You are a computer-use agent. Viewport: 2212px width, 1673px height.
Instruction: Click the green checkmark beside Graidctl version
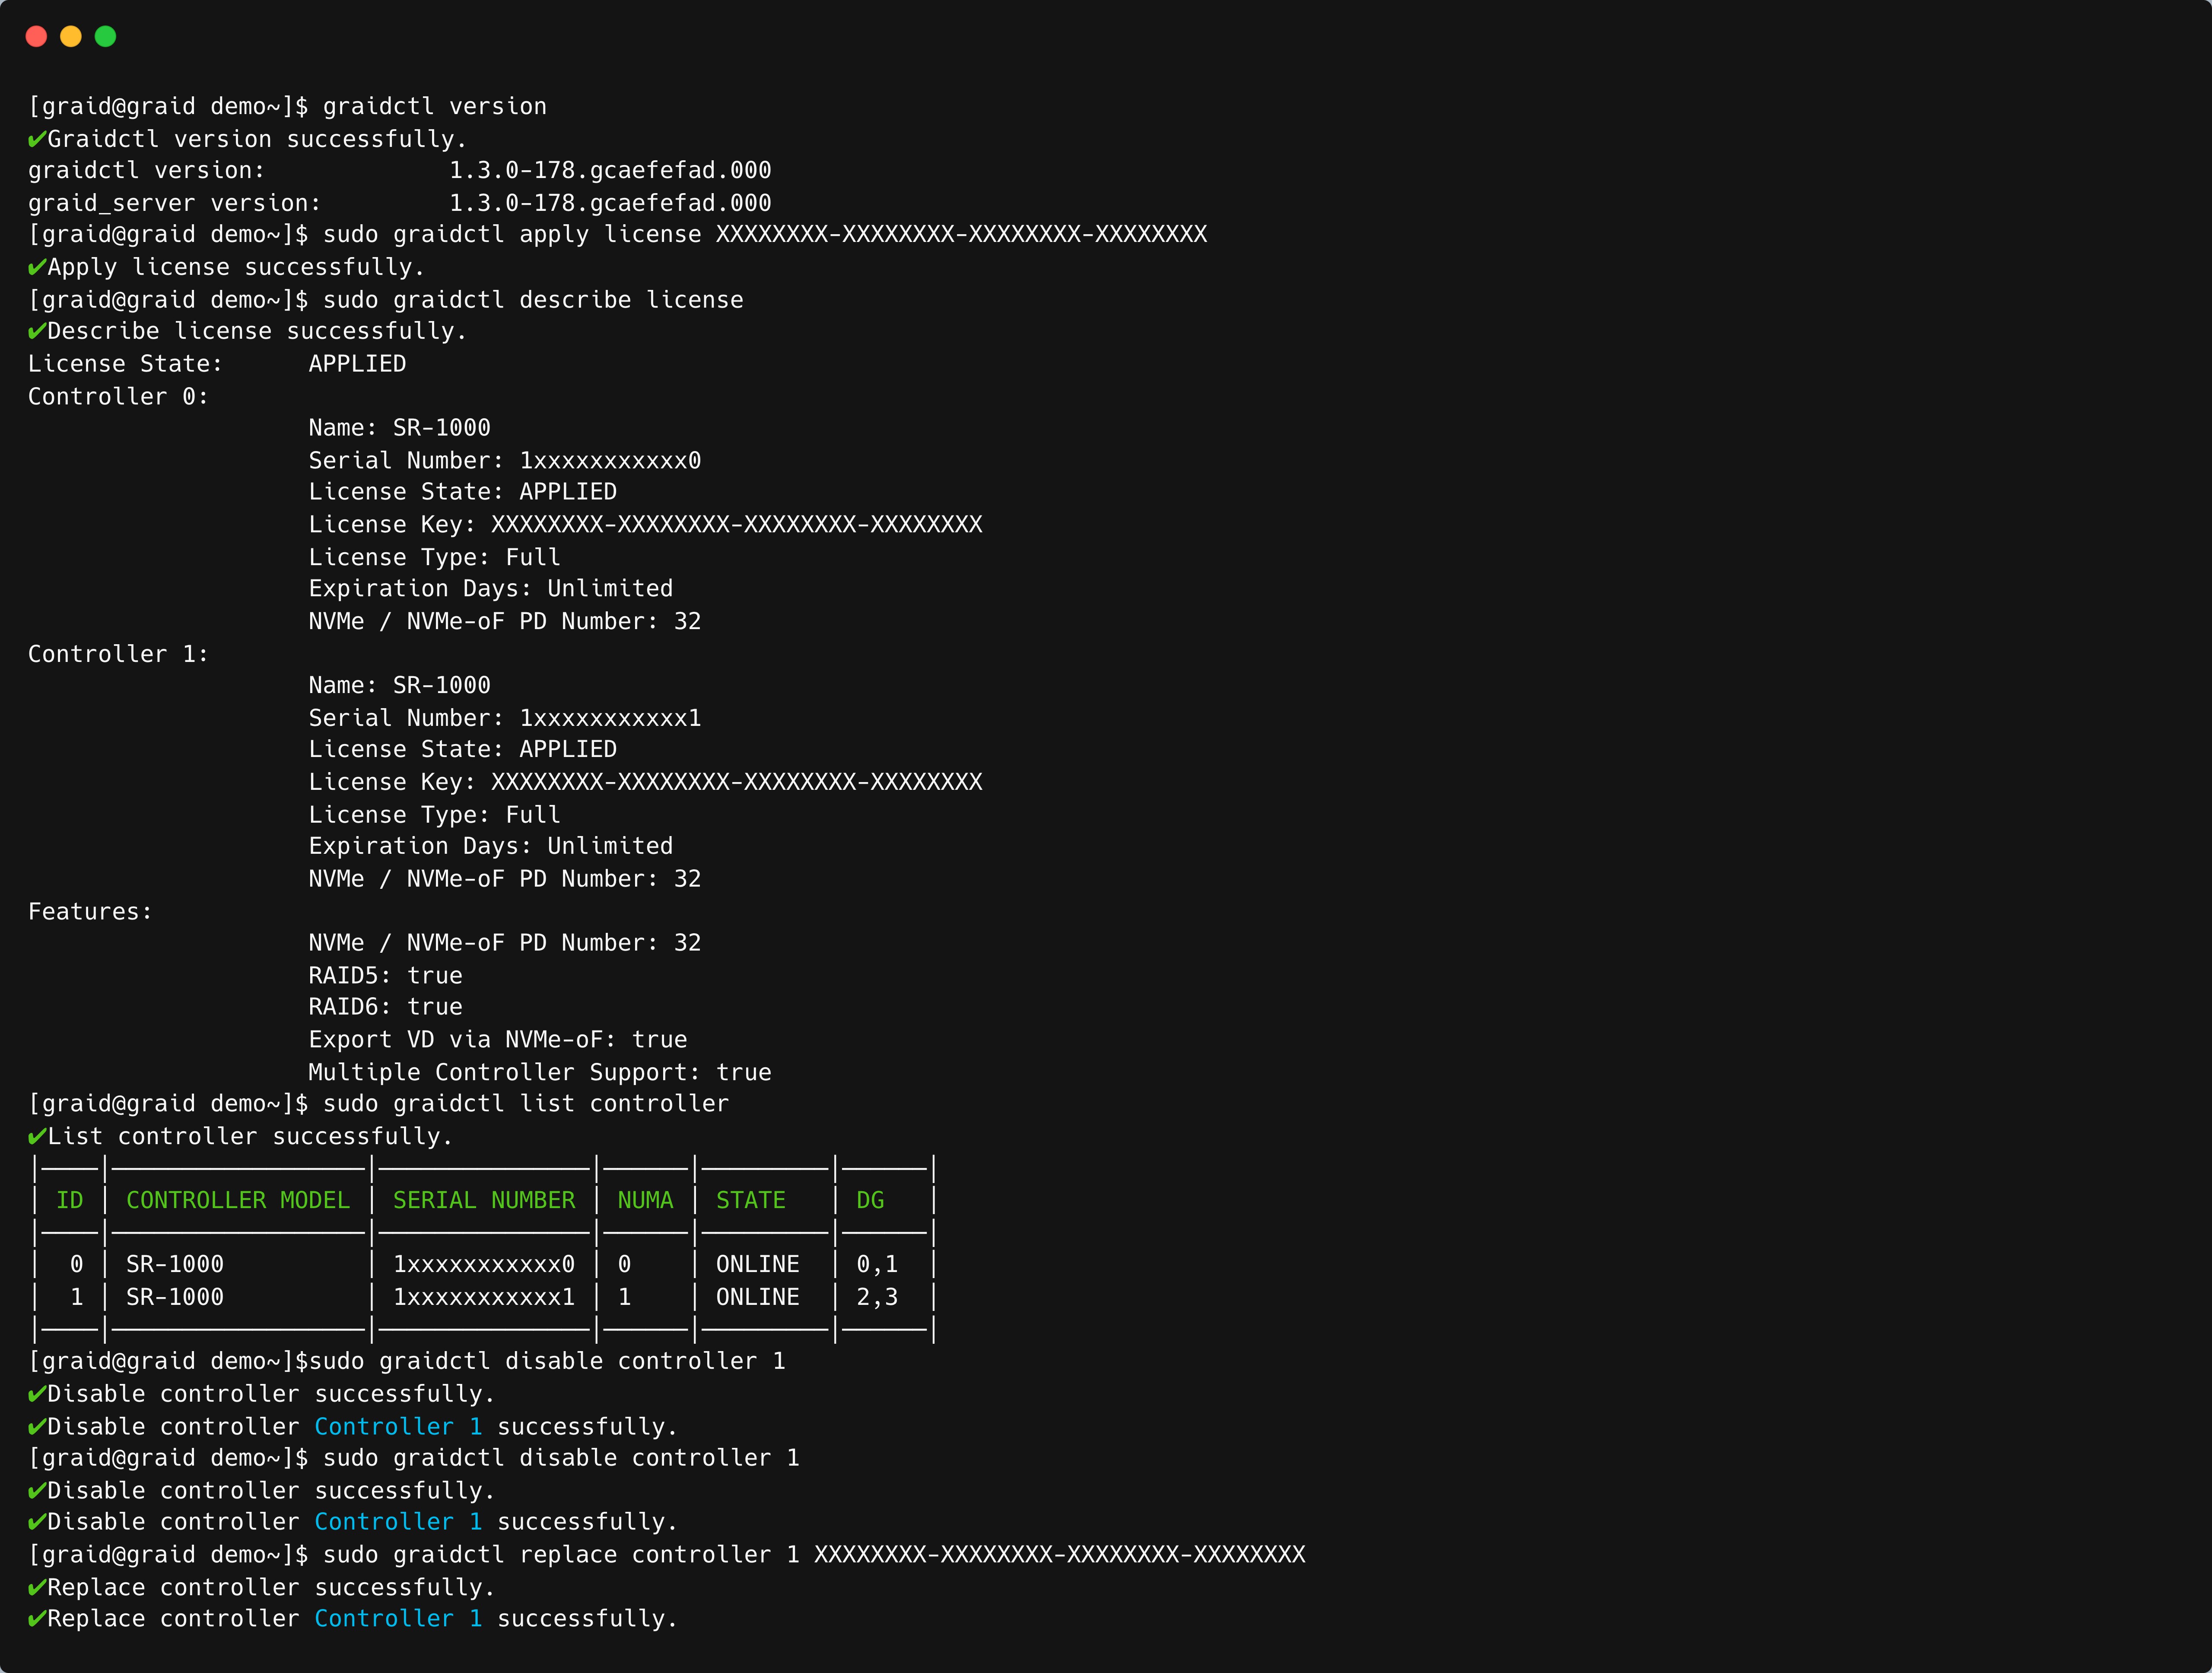coord(35,139)
